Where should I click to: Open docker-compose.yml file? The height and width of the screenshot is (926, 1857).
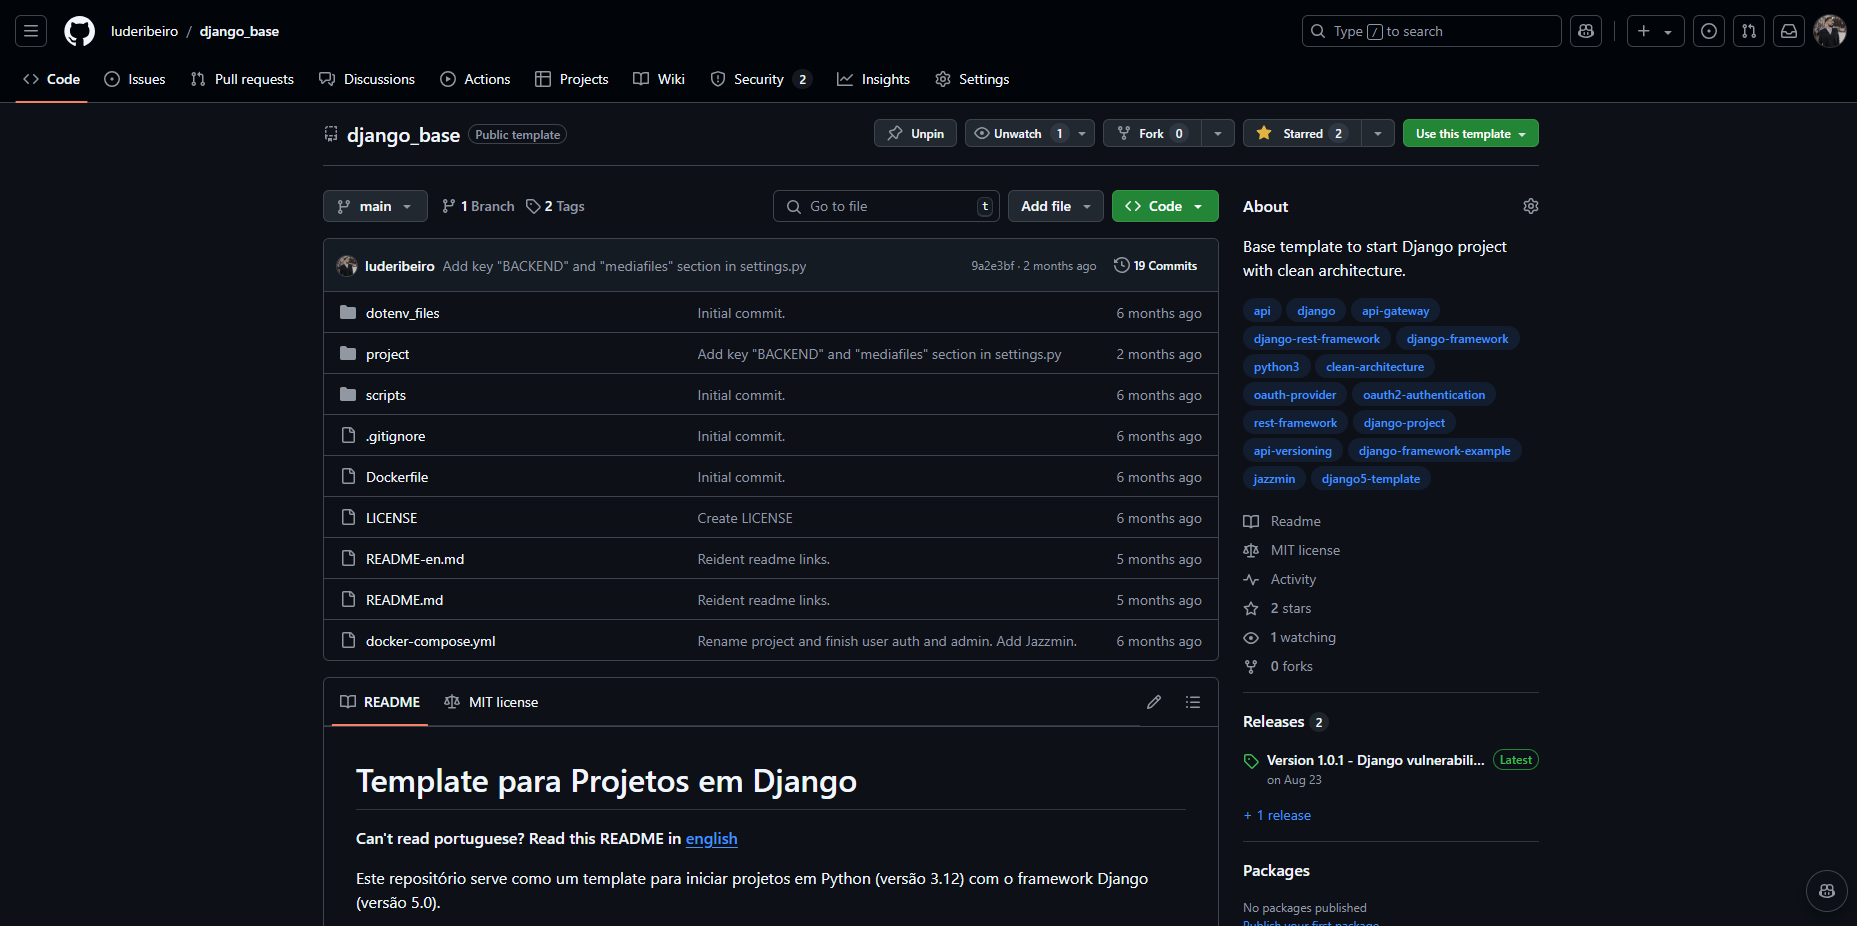coord(430,641)
